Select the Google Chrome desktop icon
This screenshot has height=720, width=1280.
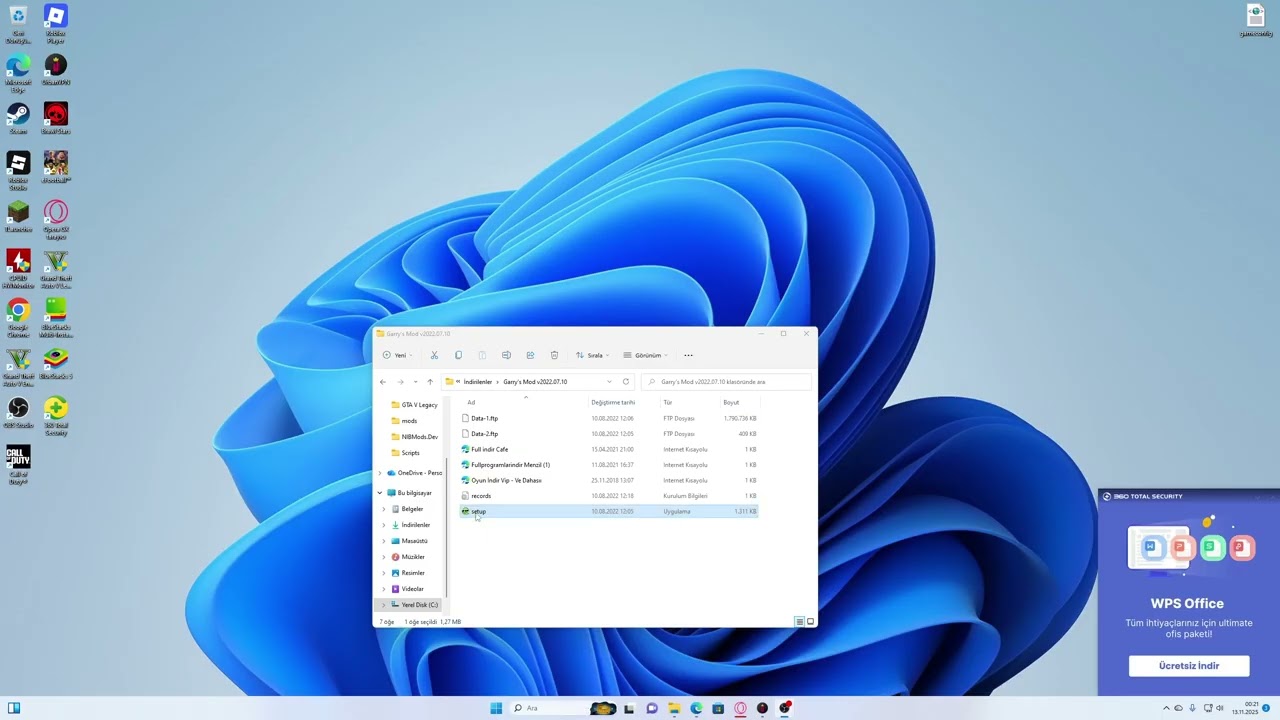coord(18,318)
